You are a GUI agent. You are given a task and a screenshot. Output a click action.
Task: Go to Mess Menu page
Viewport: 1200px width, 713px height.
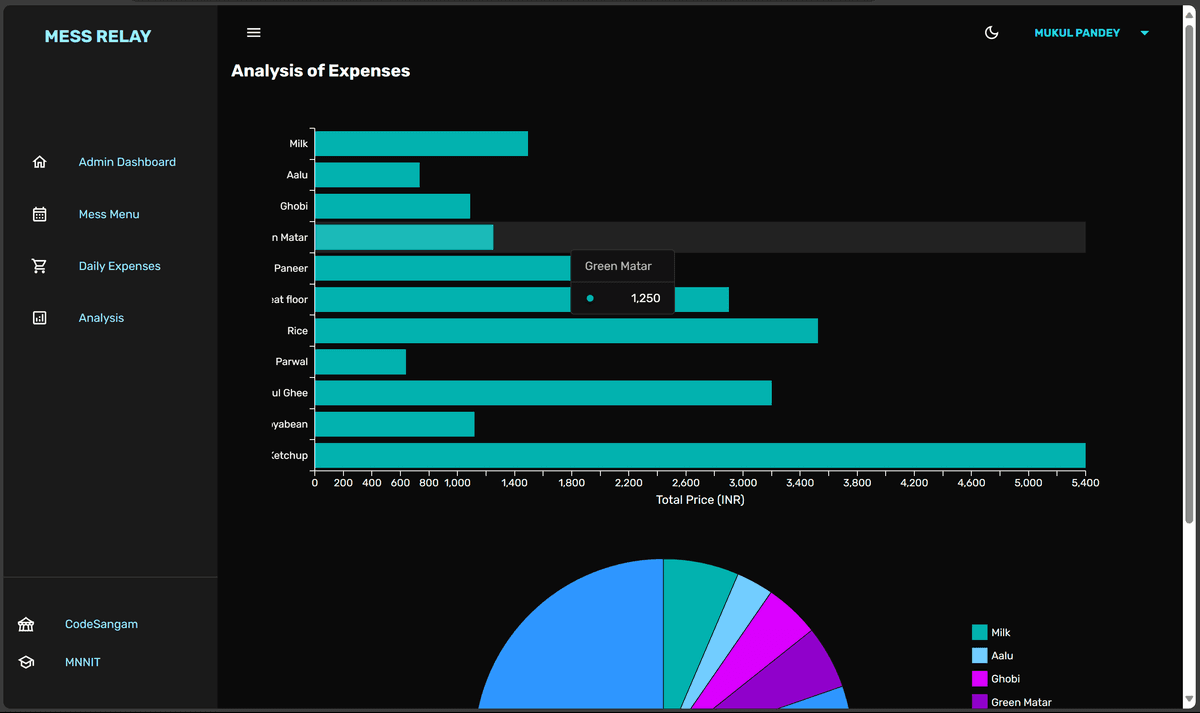(x=109, y=214)
